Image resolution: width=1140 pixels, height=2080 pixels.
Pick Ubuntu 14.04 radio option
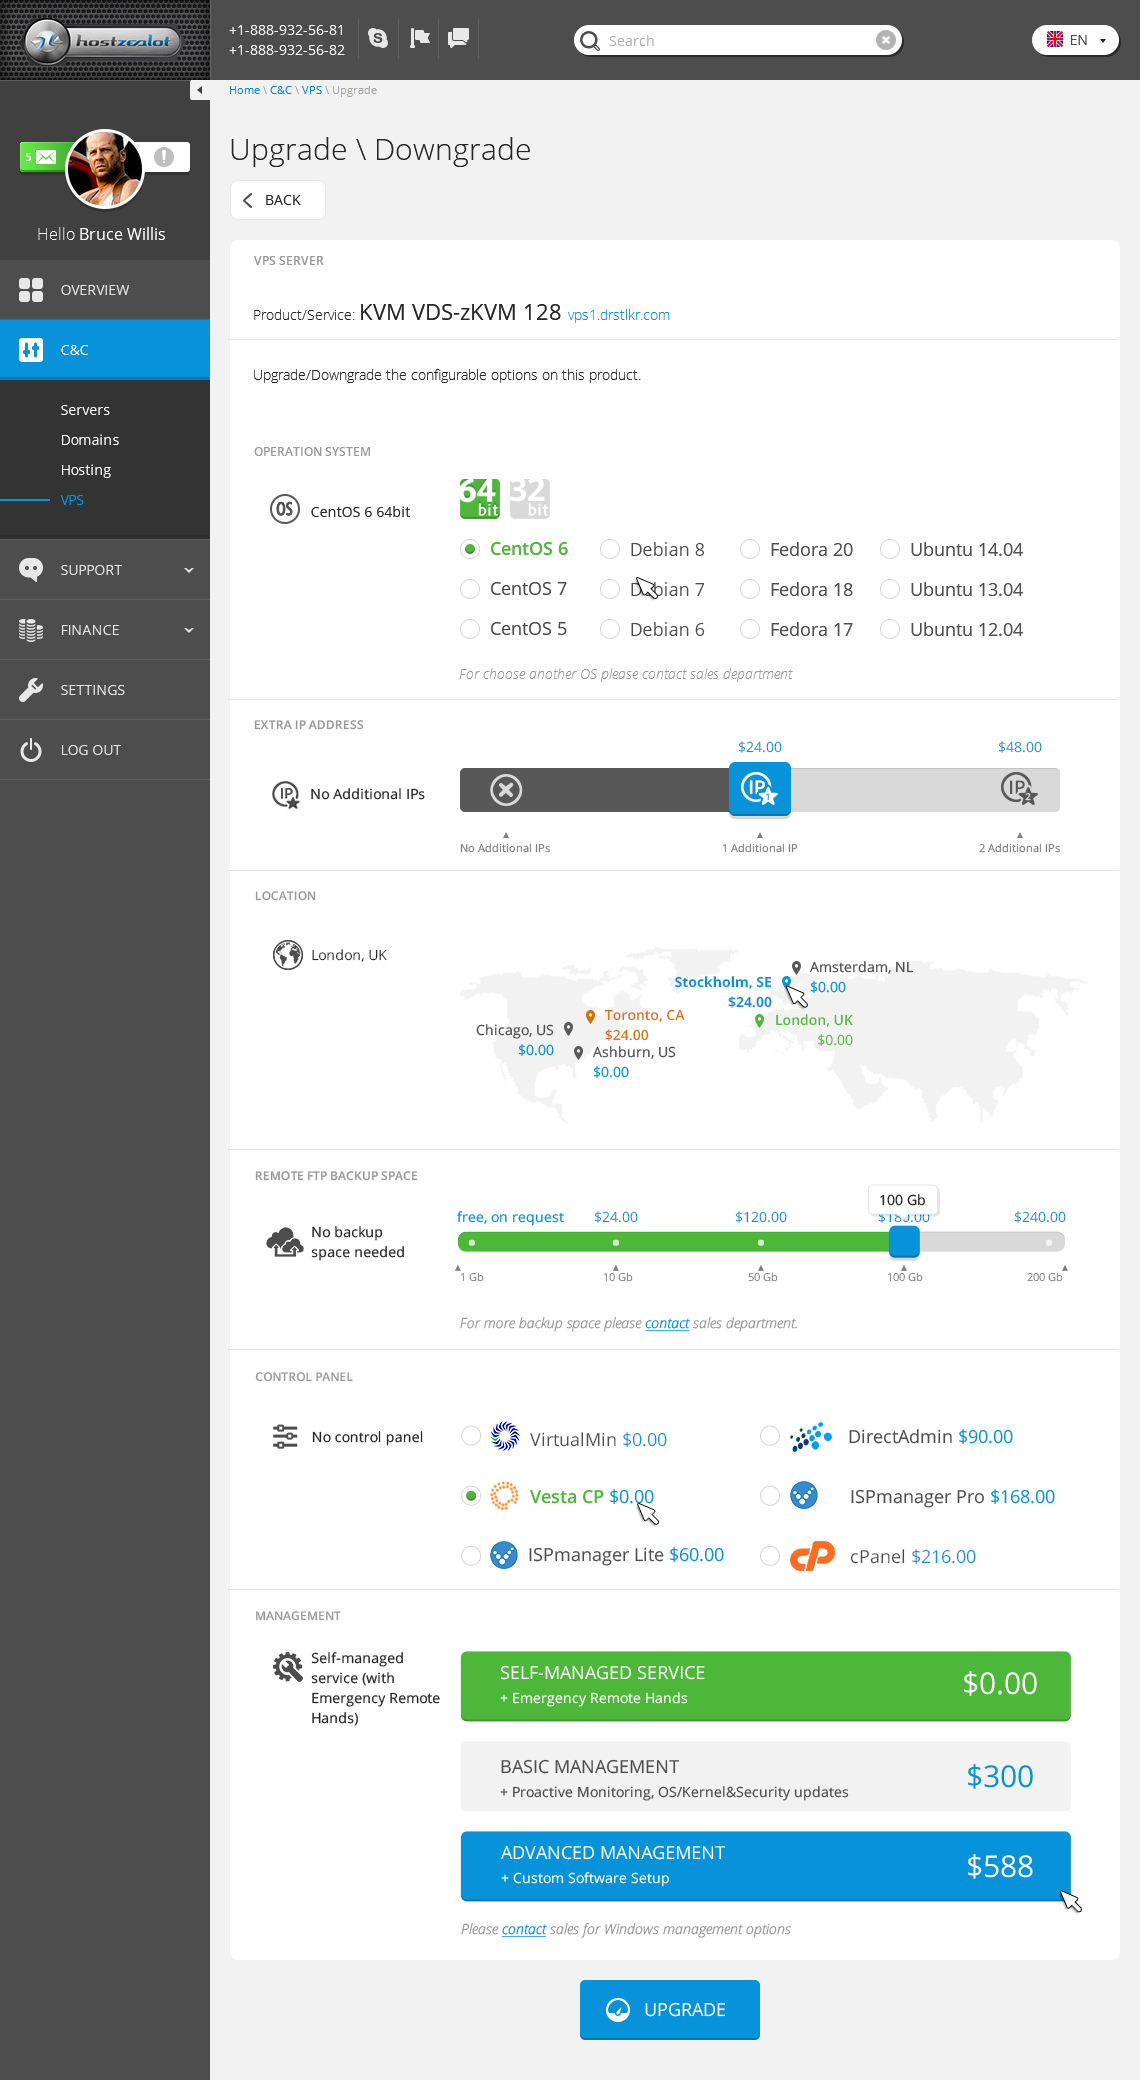click(890, 549)
